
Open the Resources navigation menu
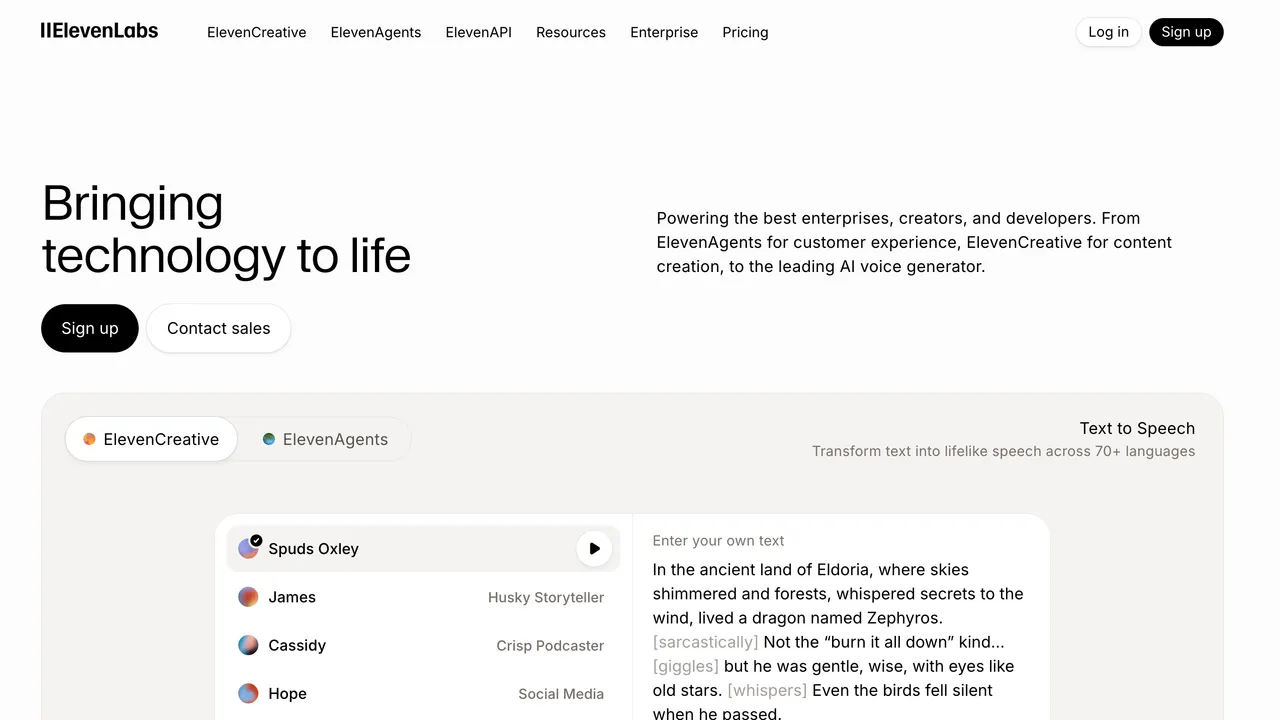(570, 32)
